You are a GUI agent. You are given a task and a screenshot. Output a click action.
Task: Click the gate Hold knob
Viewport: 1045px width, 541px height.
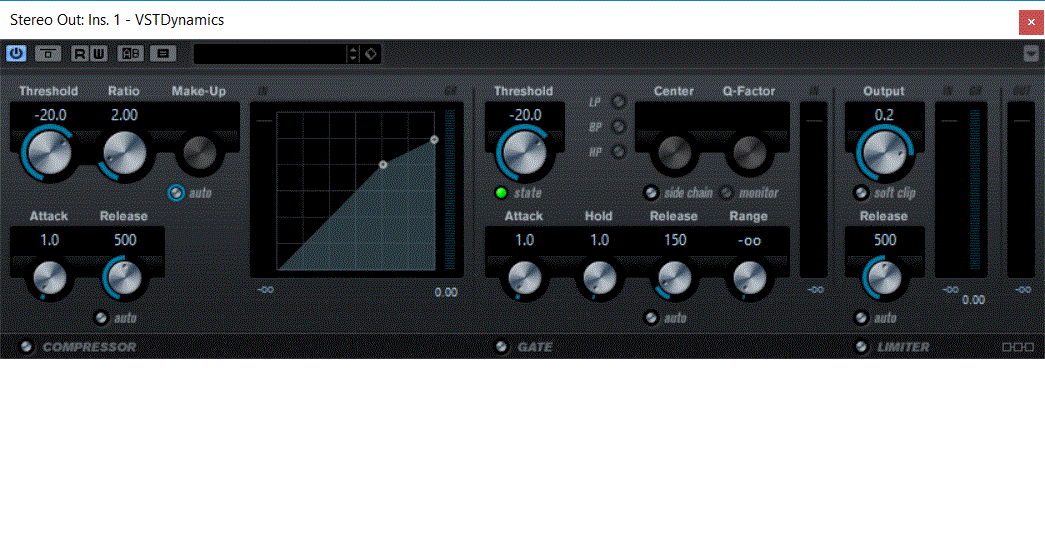598,278
